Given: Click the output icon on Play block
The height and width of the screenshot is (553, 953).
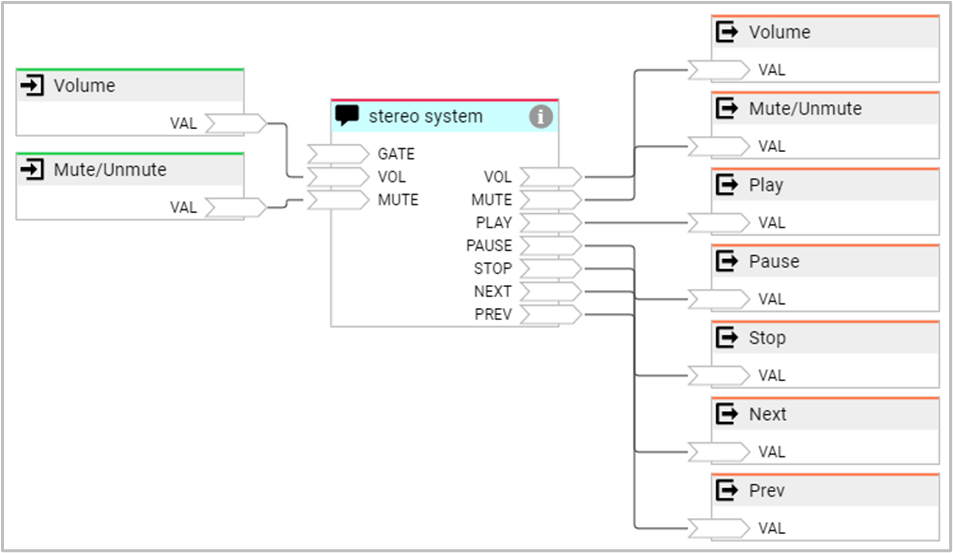Looking at the screenshot, I should 727,186.
